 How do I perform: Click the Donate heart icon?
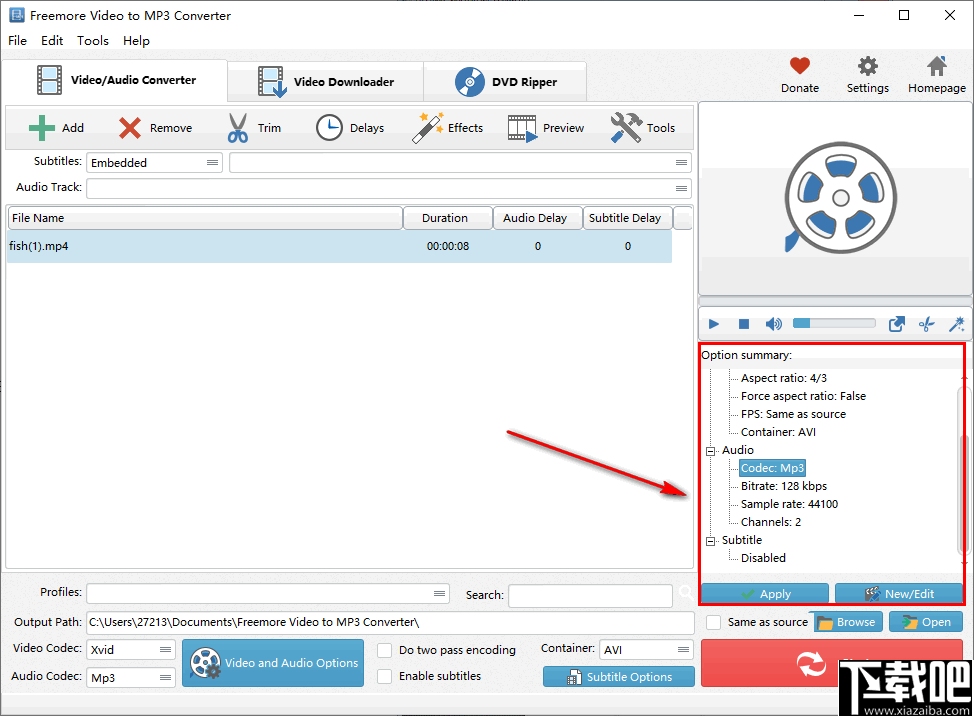[799, 67]
